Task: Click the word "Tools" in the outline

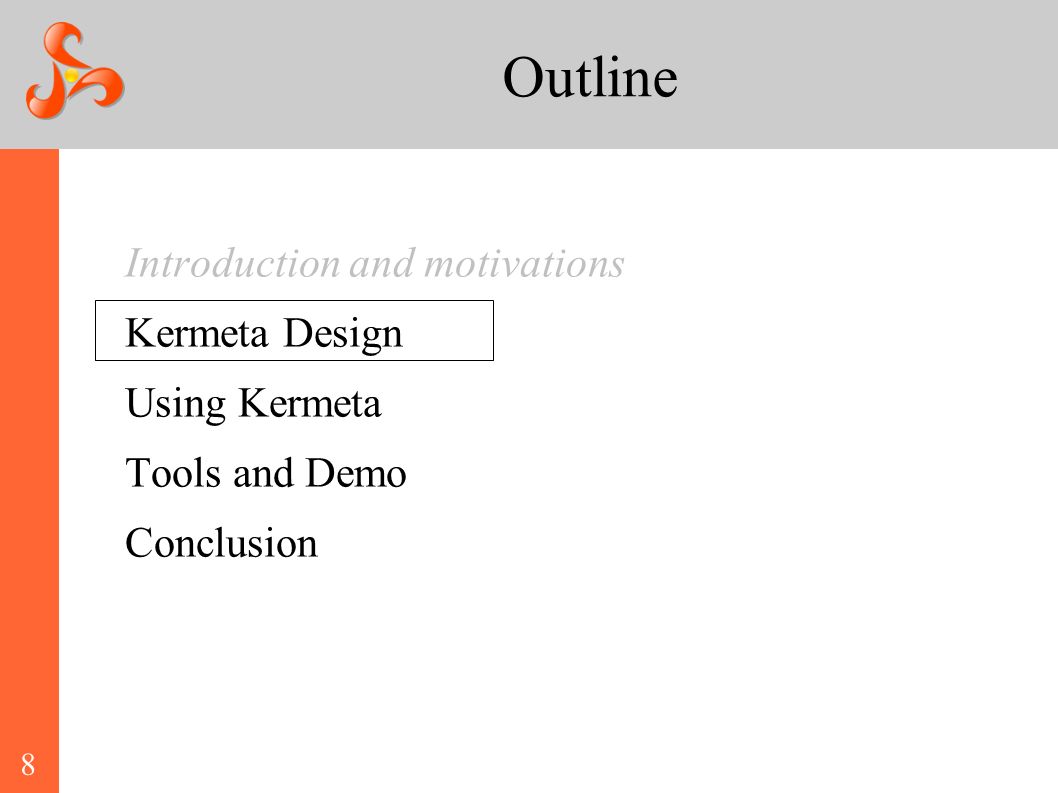Action: coord(173,472)
